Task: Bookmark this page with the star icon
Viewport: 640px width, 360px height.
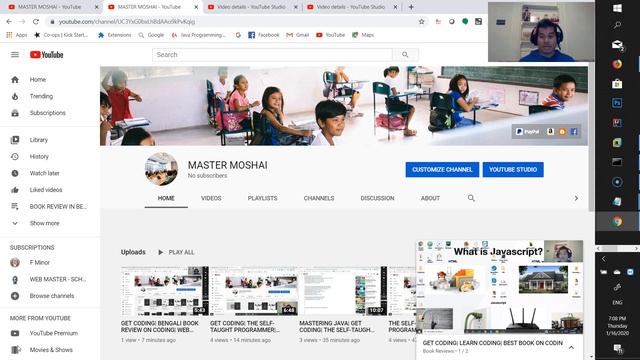Action: (422, 22)
